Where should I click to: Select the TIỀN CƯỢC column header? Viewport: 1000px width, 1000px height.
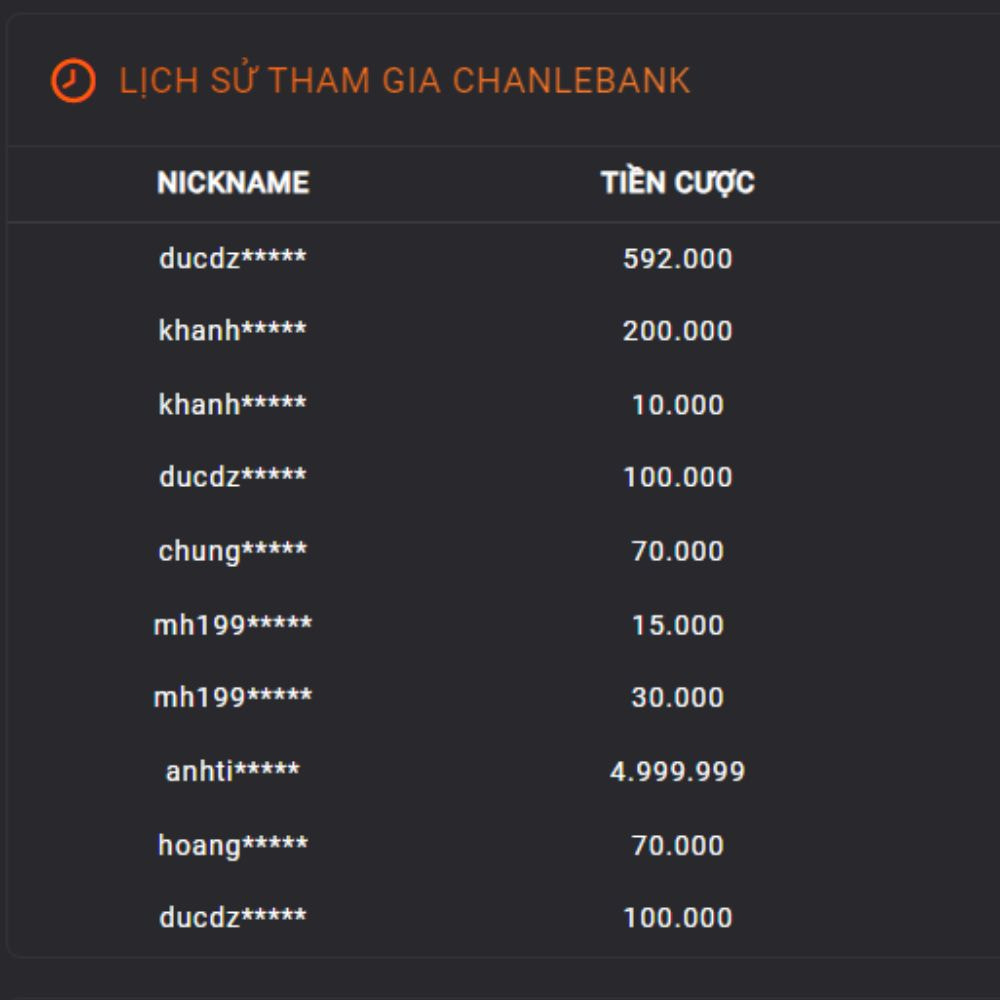(677, 183)
